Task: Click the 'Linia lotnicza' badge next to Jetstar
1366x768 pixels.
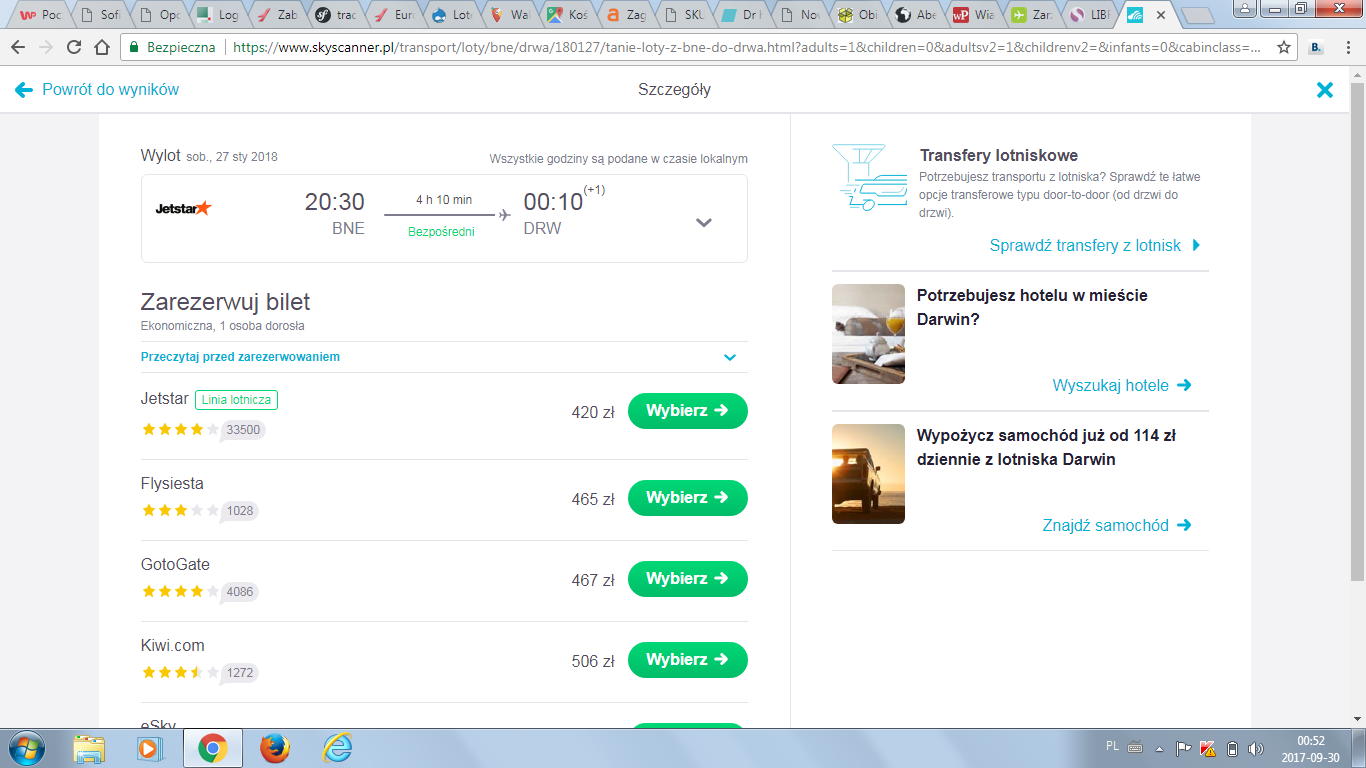Action: pyautogui.click(x=236, y=400)
